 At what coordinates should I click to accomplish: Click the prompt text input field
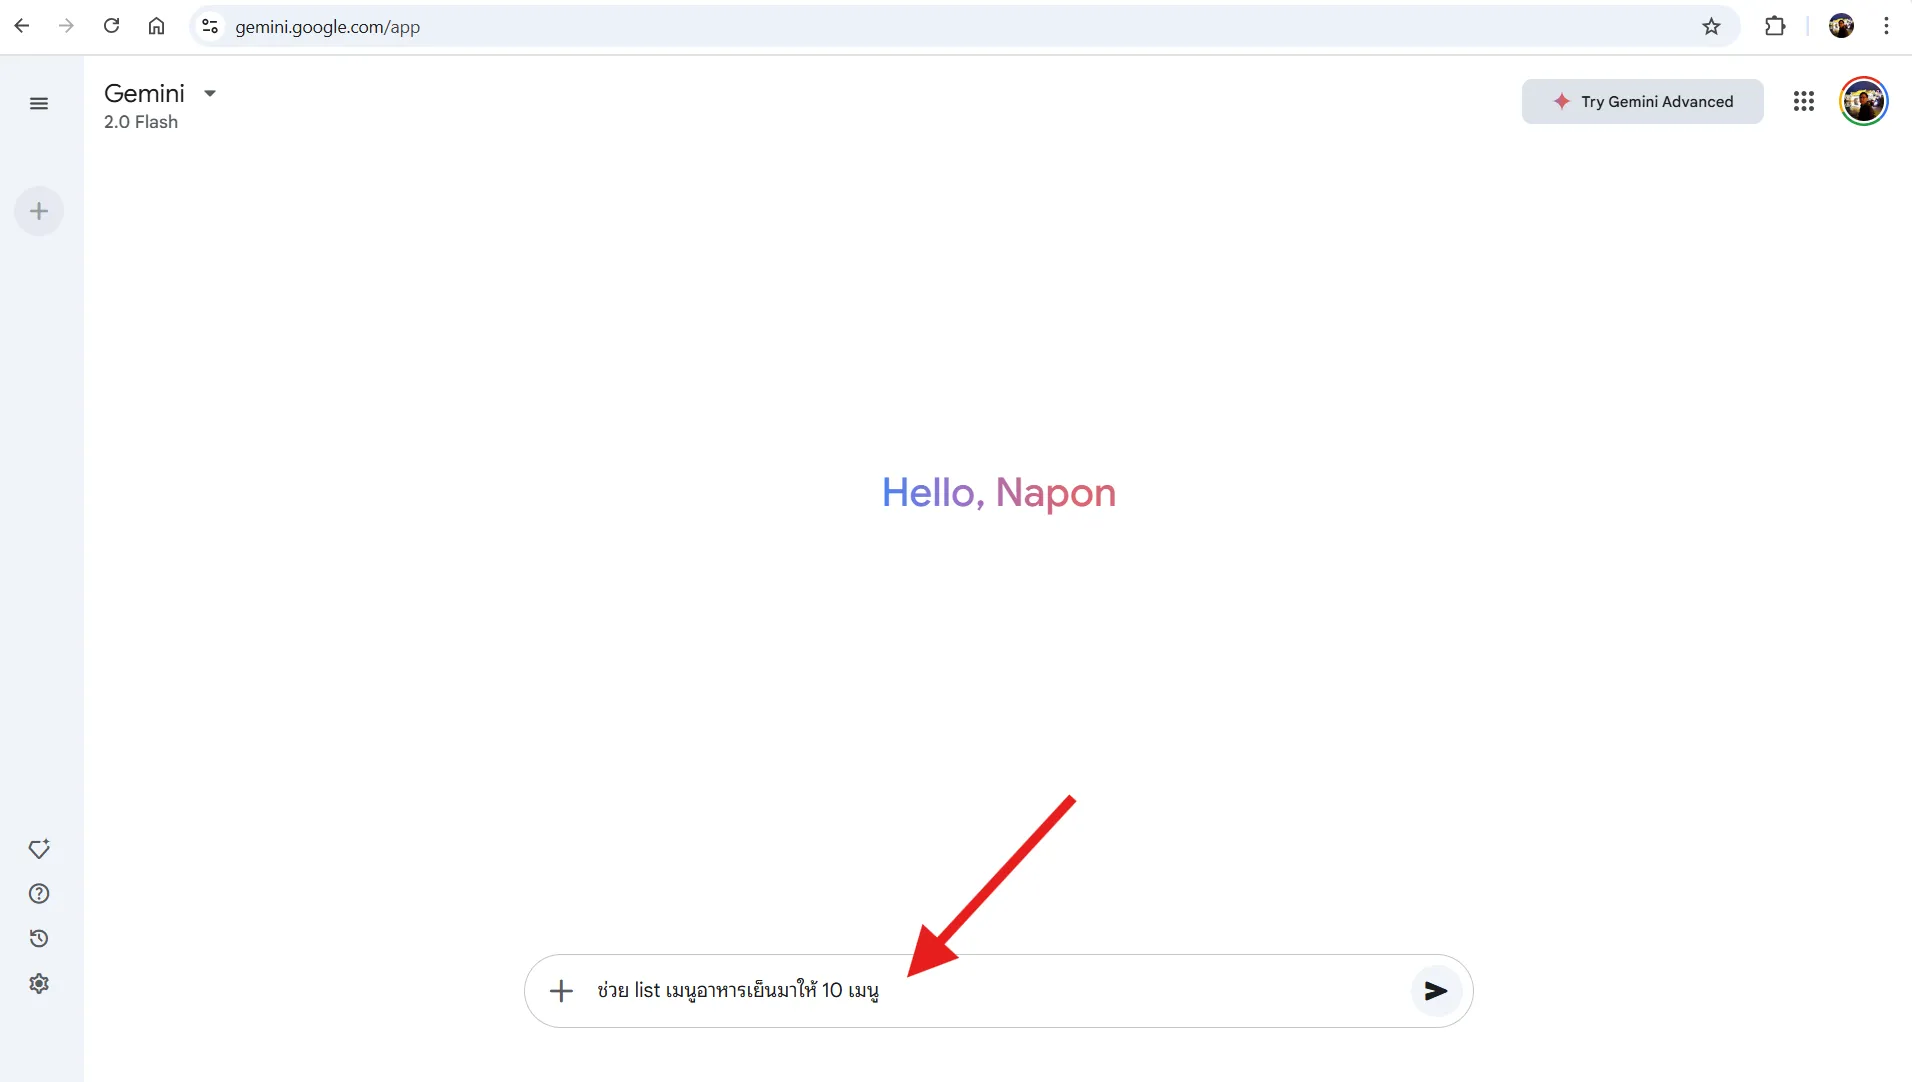click(1000, 991)
